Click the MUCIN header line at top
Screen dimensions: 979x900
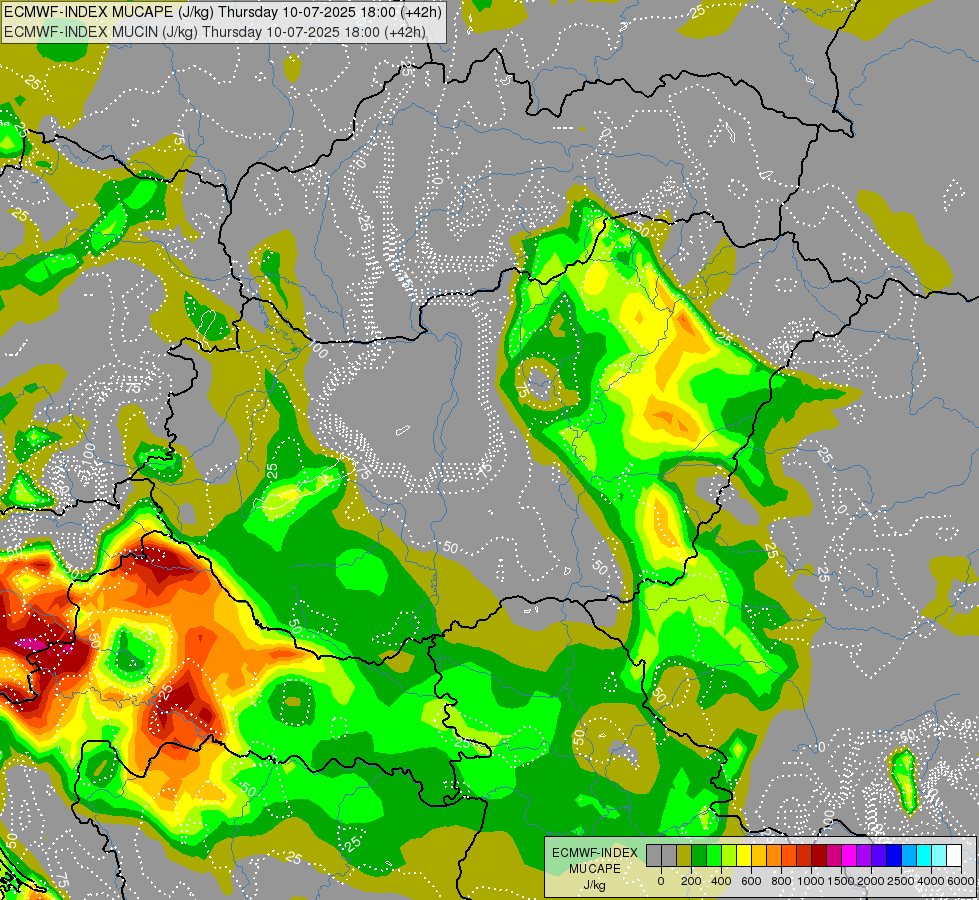215,32
